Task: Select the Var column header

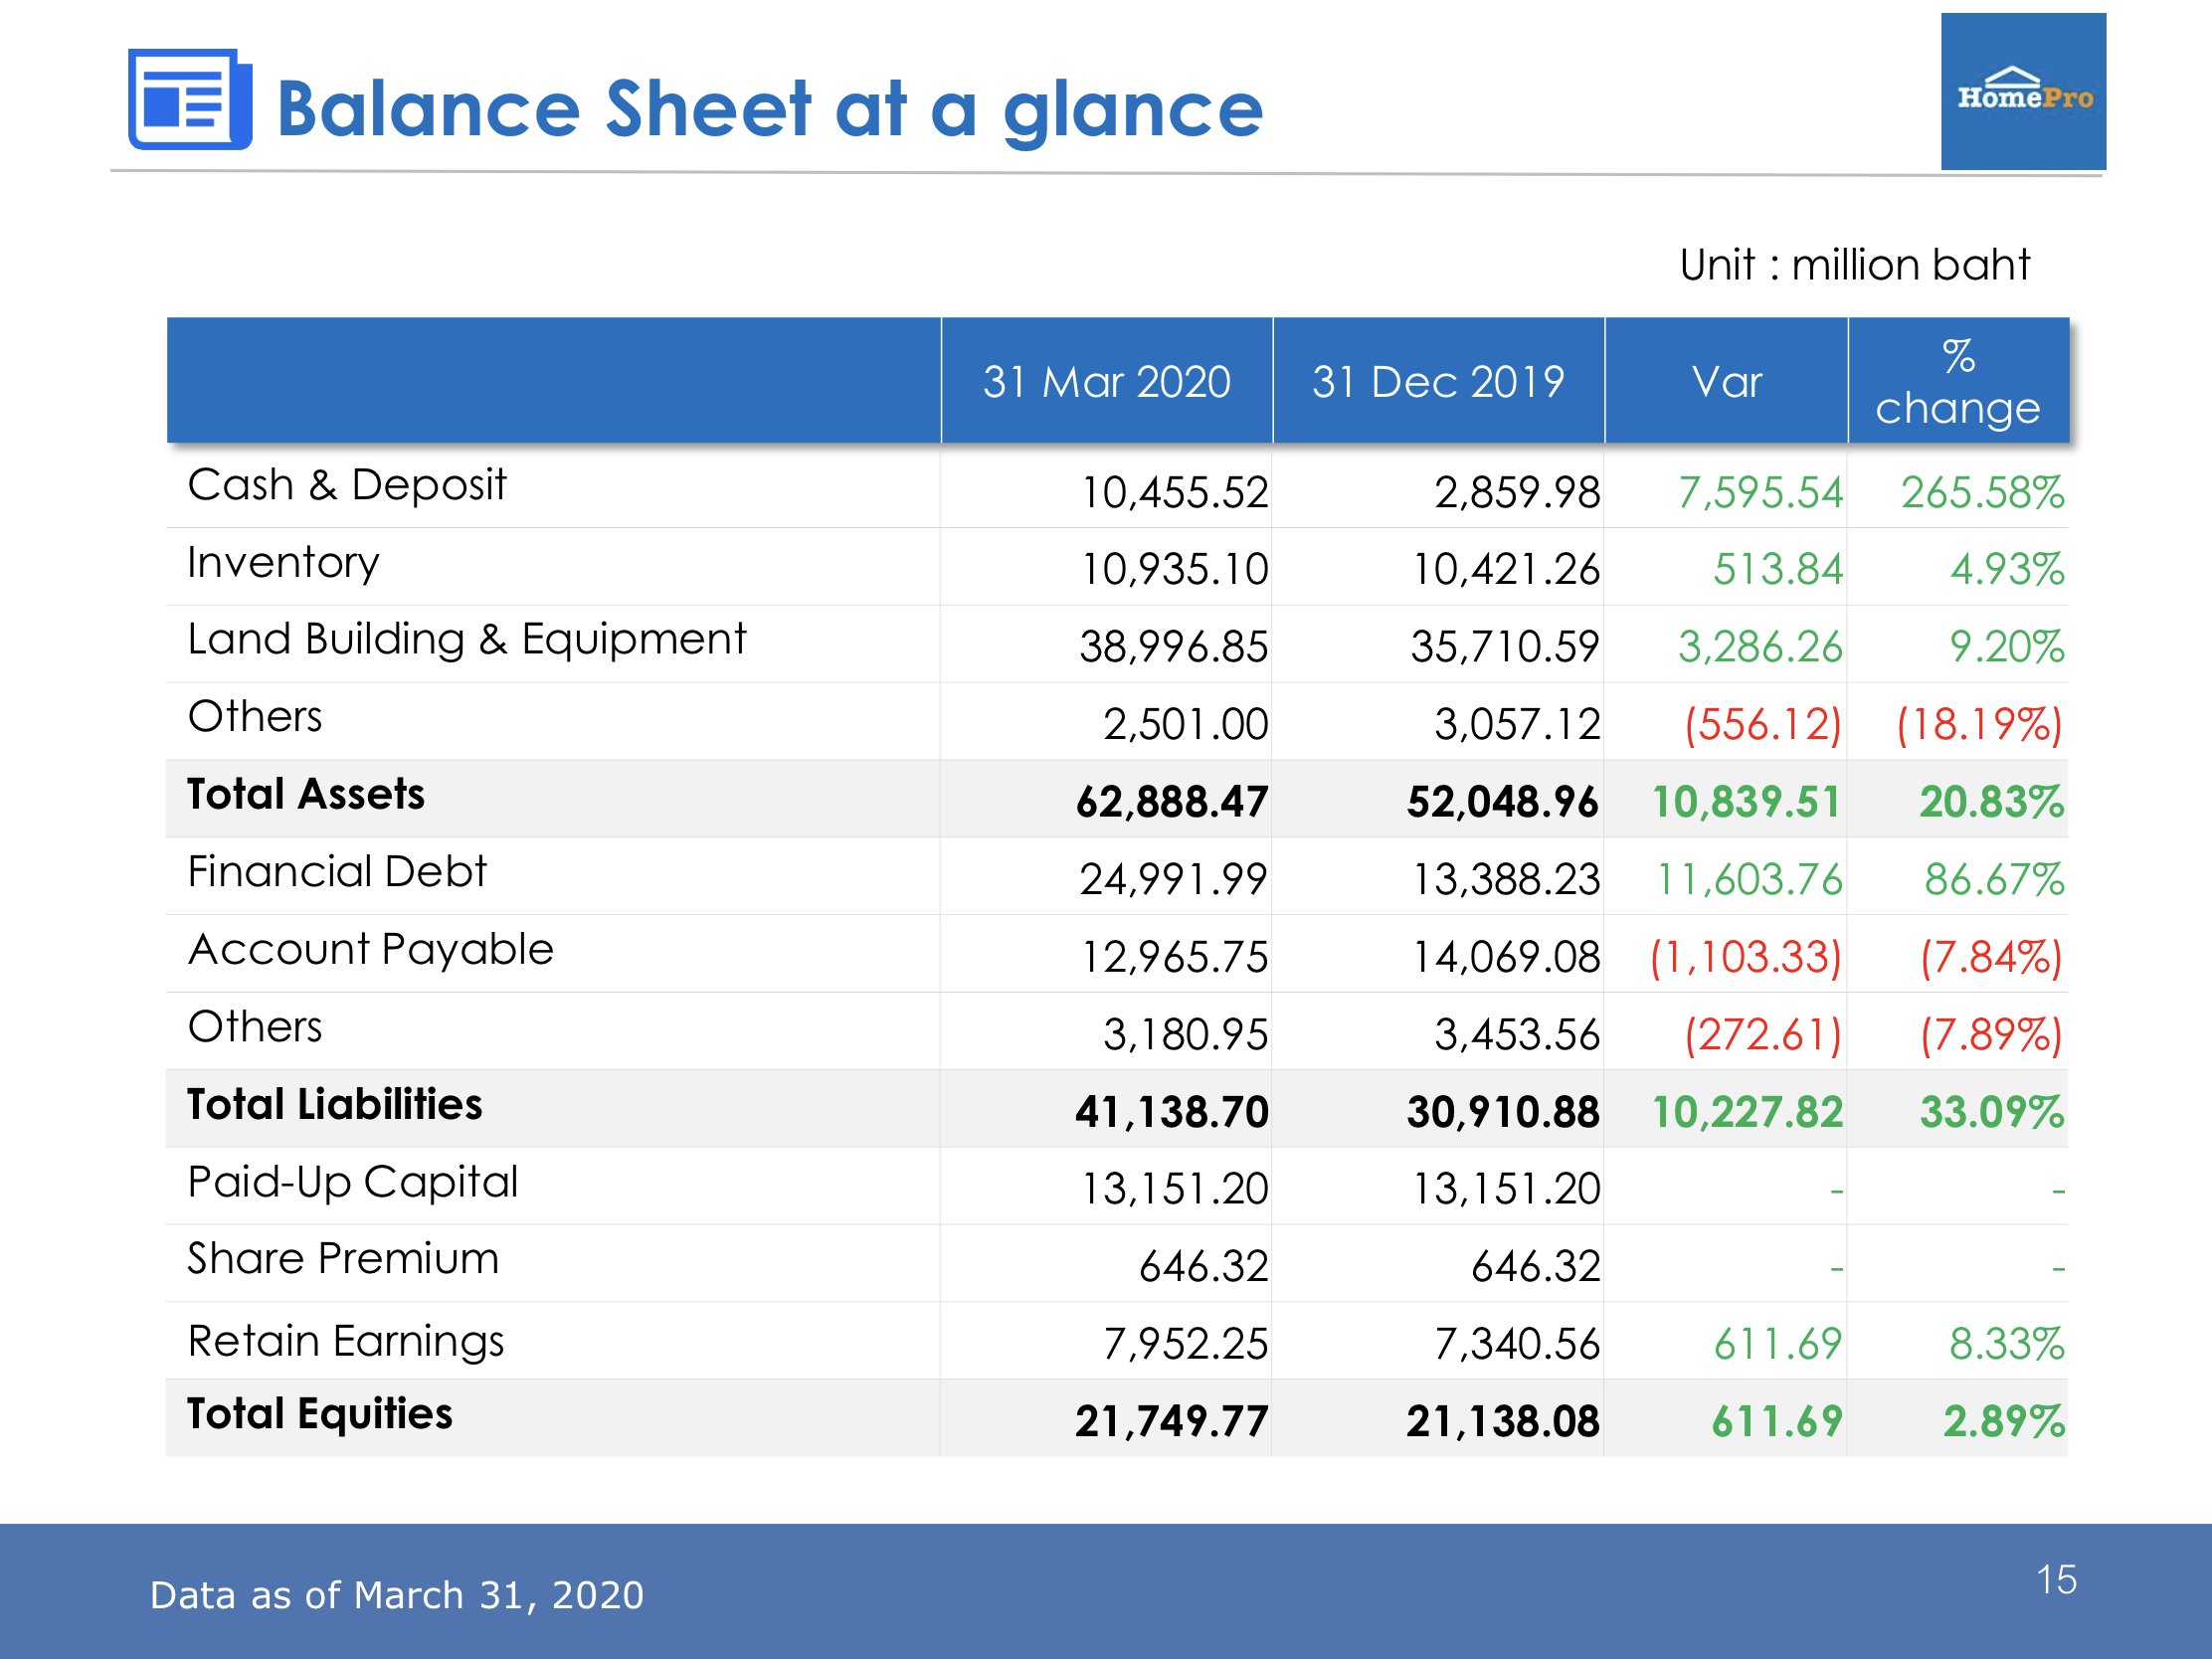Action: pyautogui.click(x=1726, y=381)
